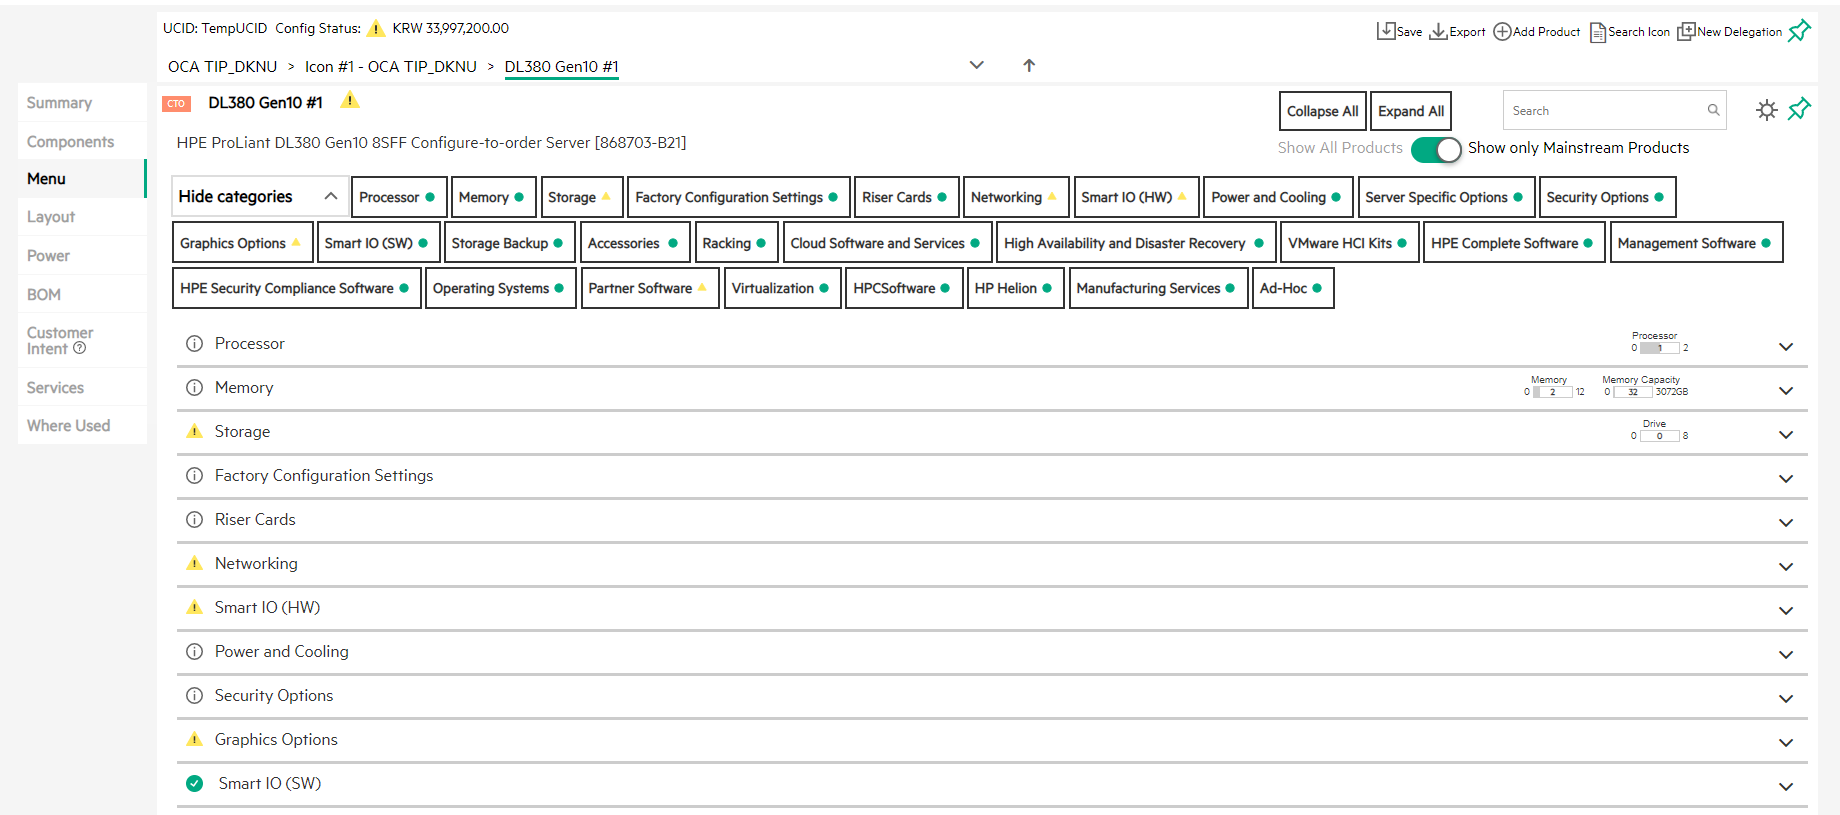1840x815 pixels.
Task: Click warning icon on Smart IO (HW) row
Action: [x=195, y=607]
